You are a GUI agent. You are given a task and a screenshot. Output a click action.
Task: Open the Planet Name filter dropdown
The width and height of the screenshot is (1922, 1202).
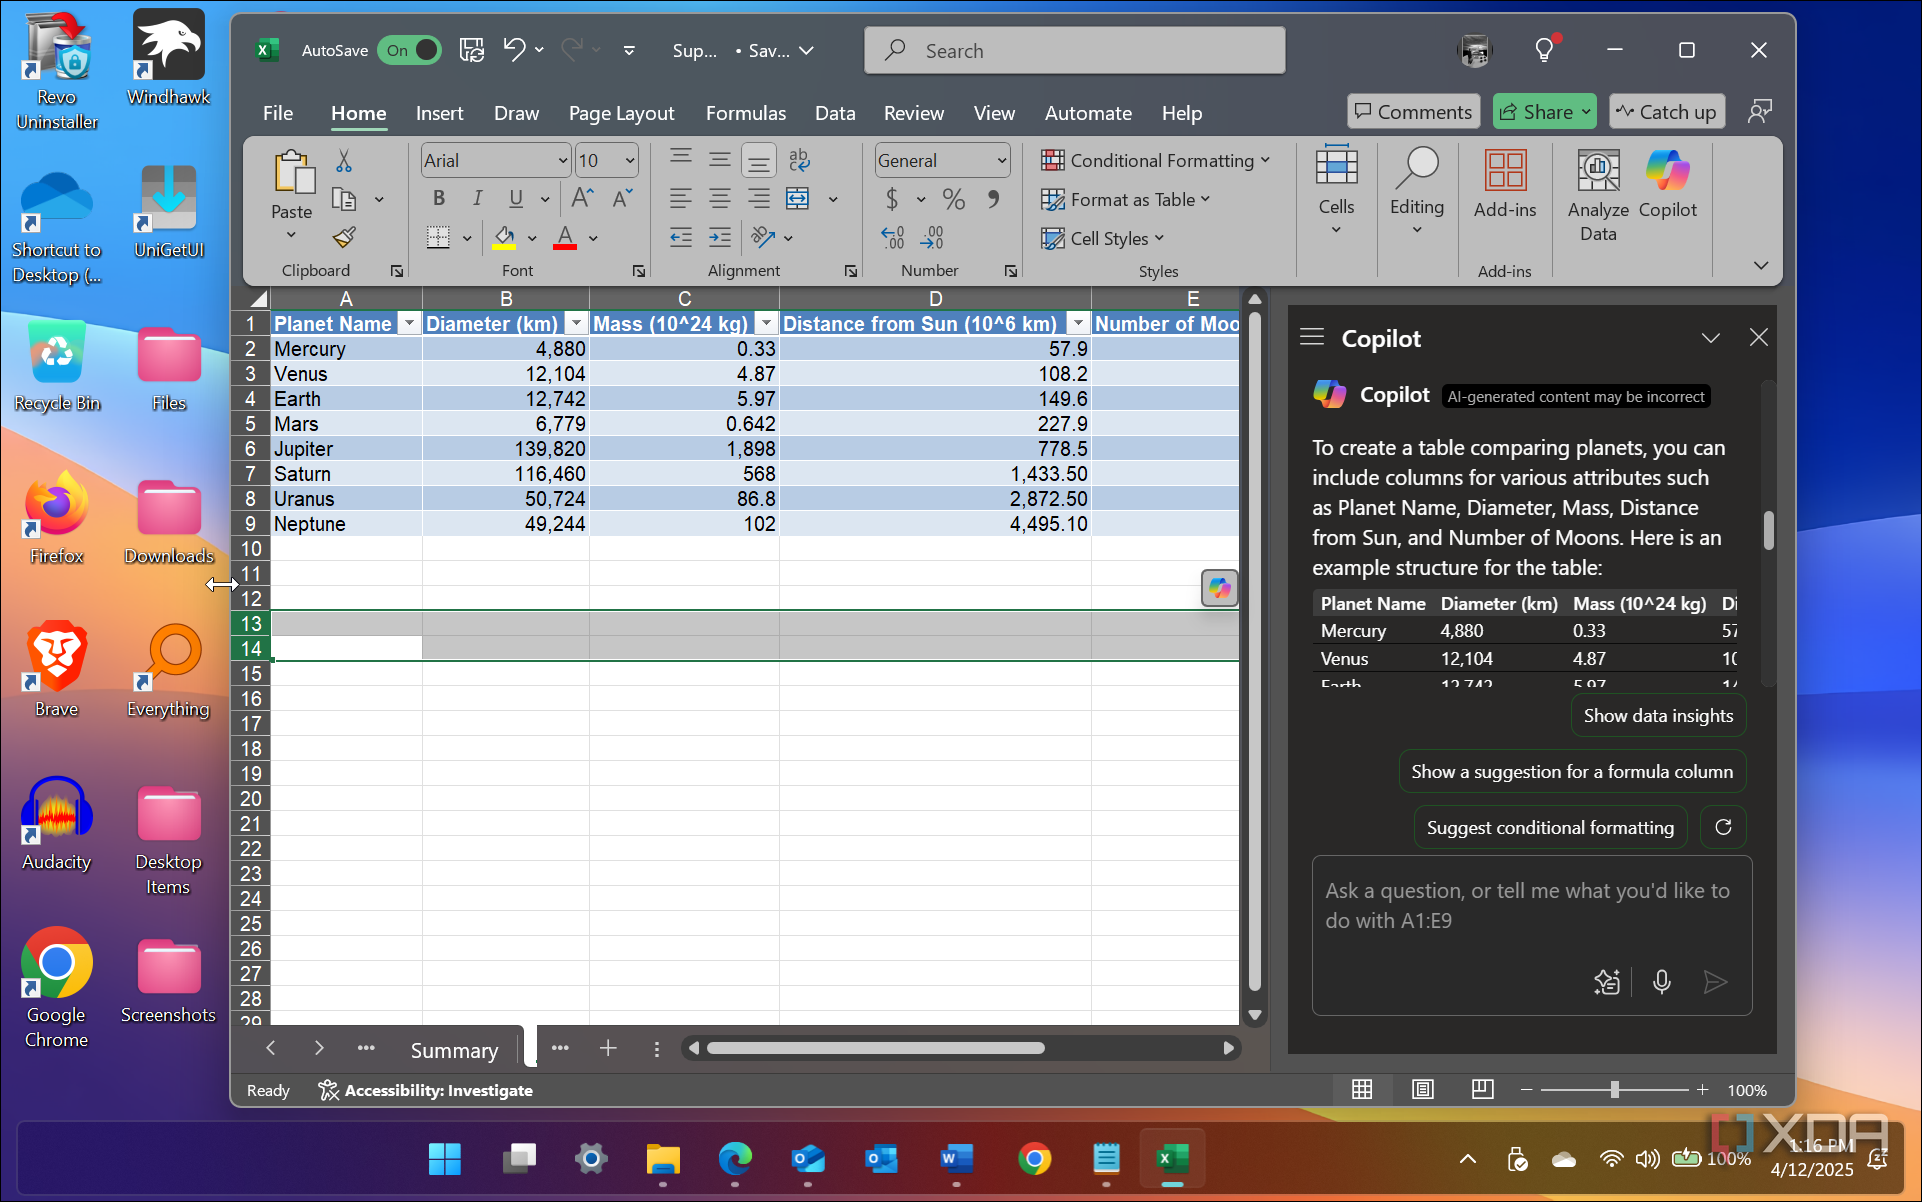click(x=408, y=323)
